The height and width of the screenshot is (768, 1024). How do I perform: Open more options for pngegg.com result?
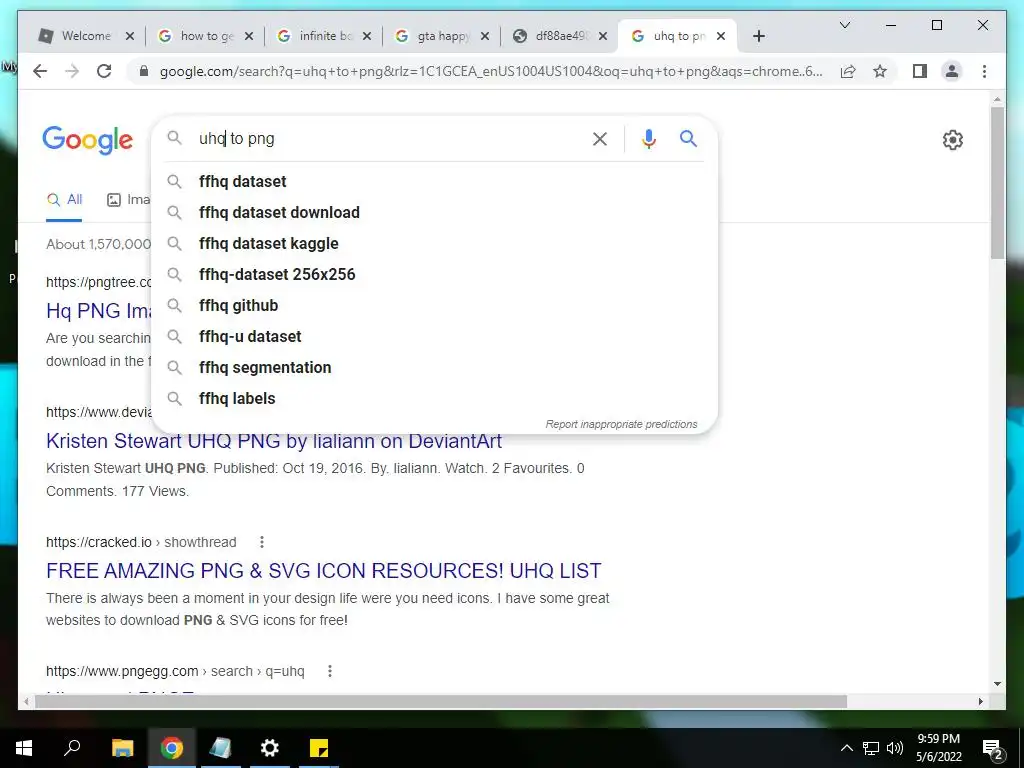click(x=330, y=671)
